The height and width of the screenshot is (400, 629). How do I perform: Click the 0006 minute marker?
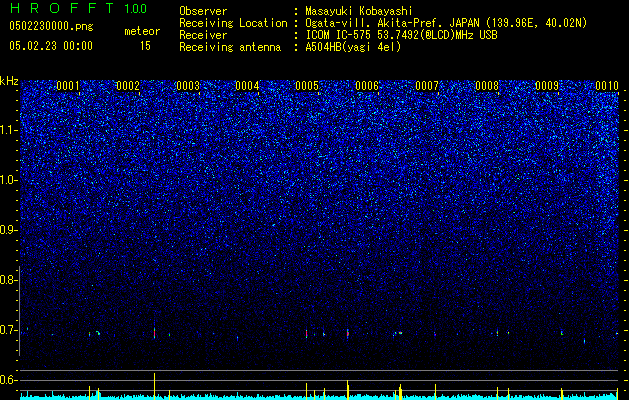point(367,86)
